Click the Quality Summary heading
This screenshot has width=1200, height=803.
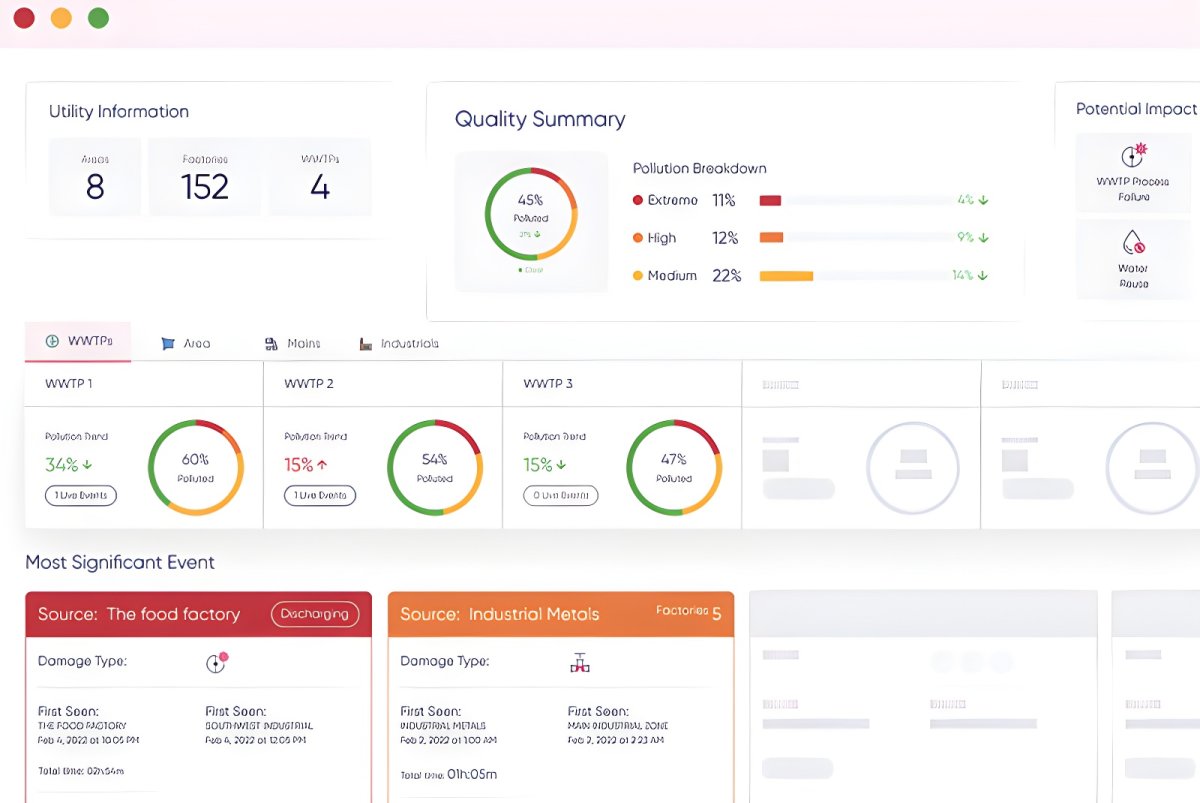(540, 119)
